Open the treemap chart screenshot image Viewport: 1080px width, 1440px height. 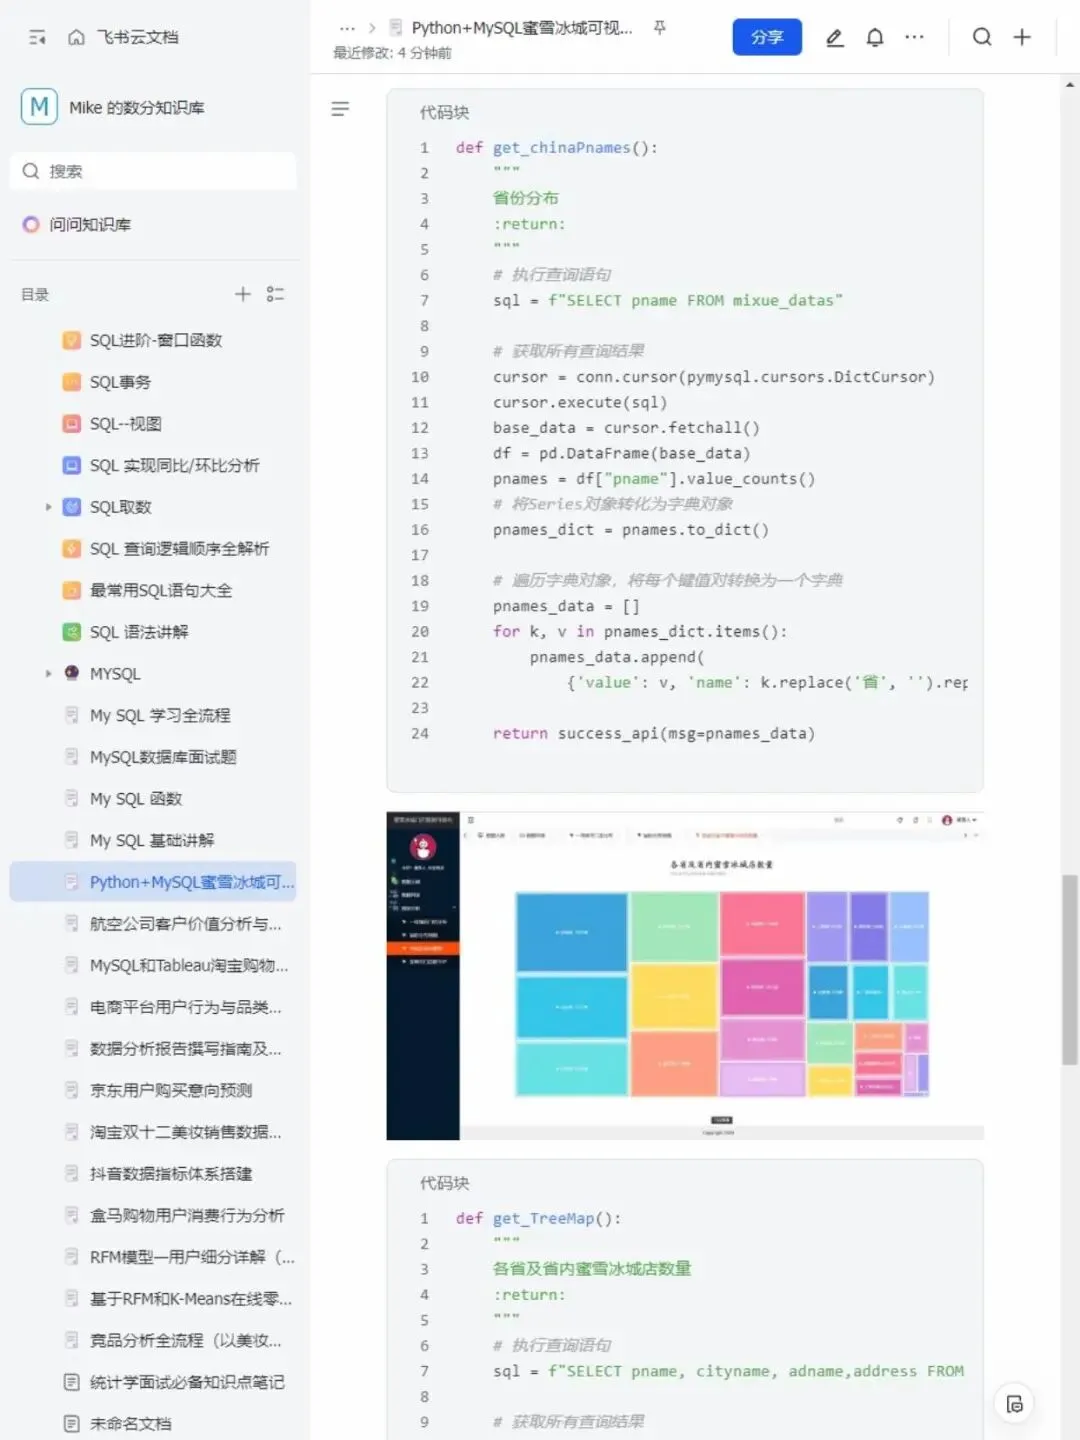coord(685,976)
